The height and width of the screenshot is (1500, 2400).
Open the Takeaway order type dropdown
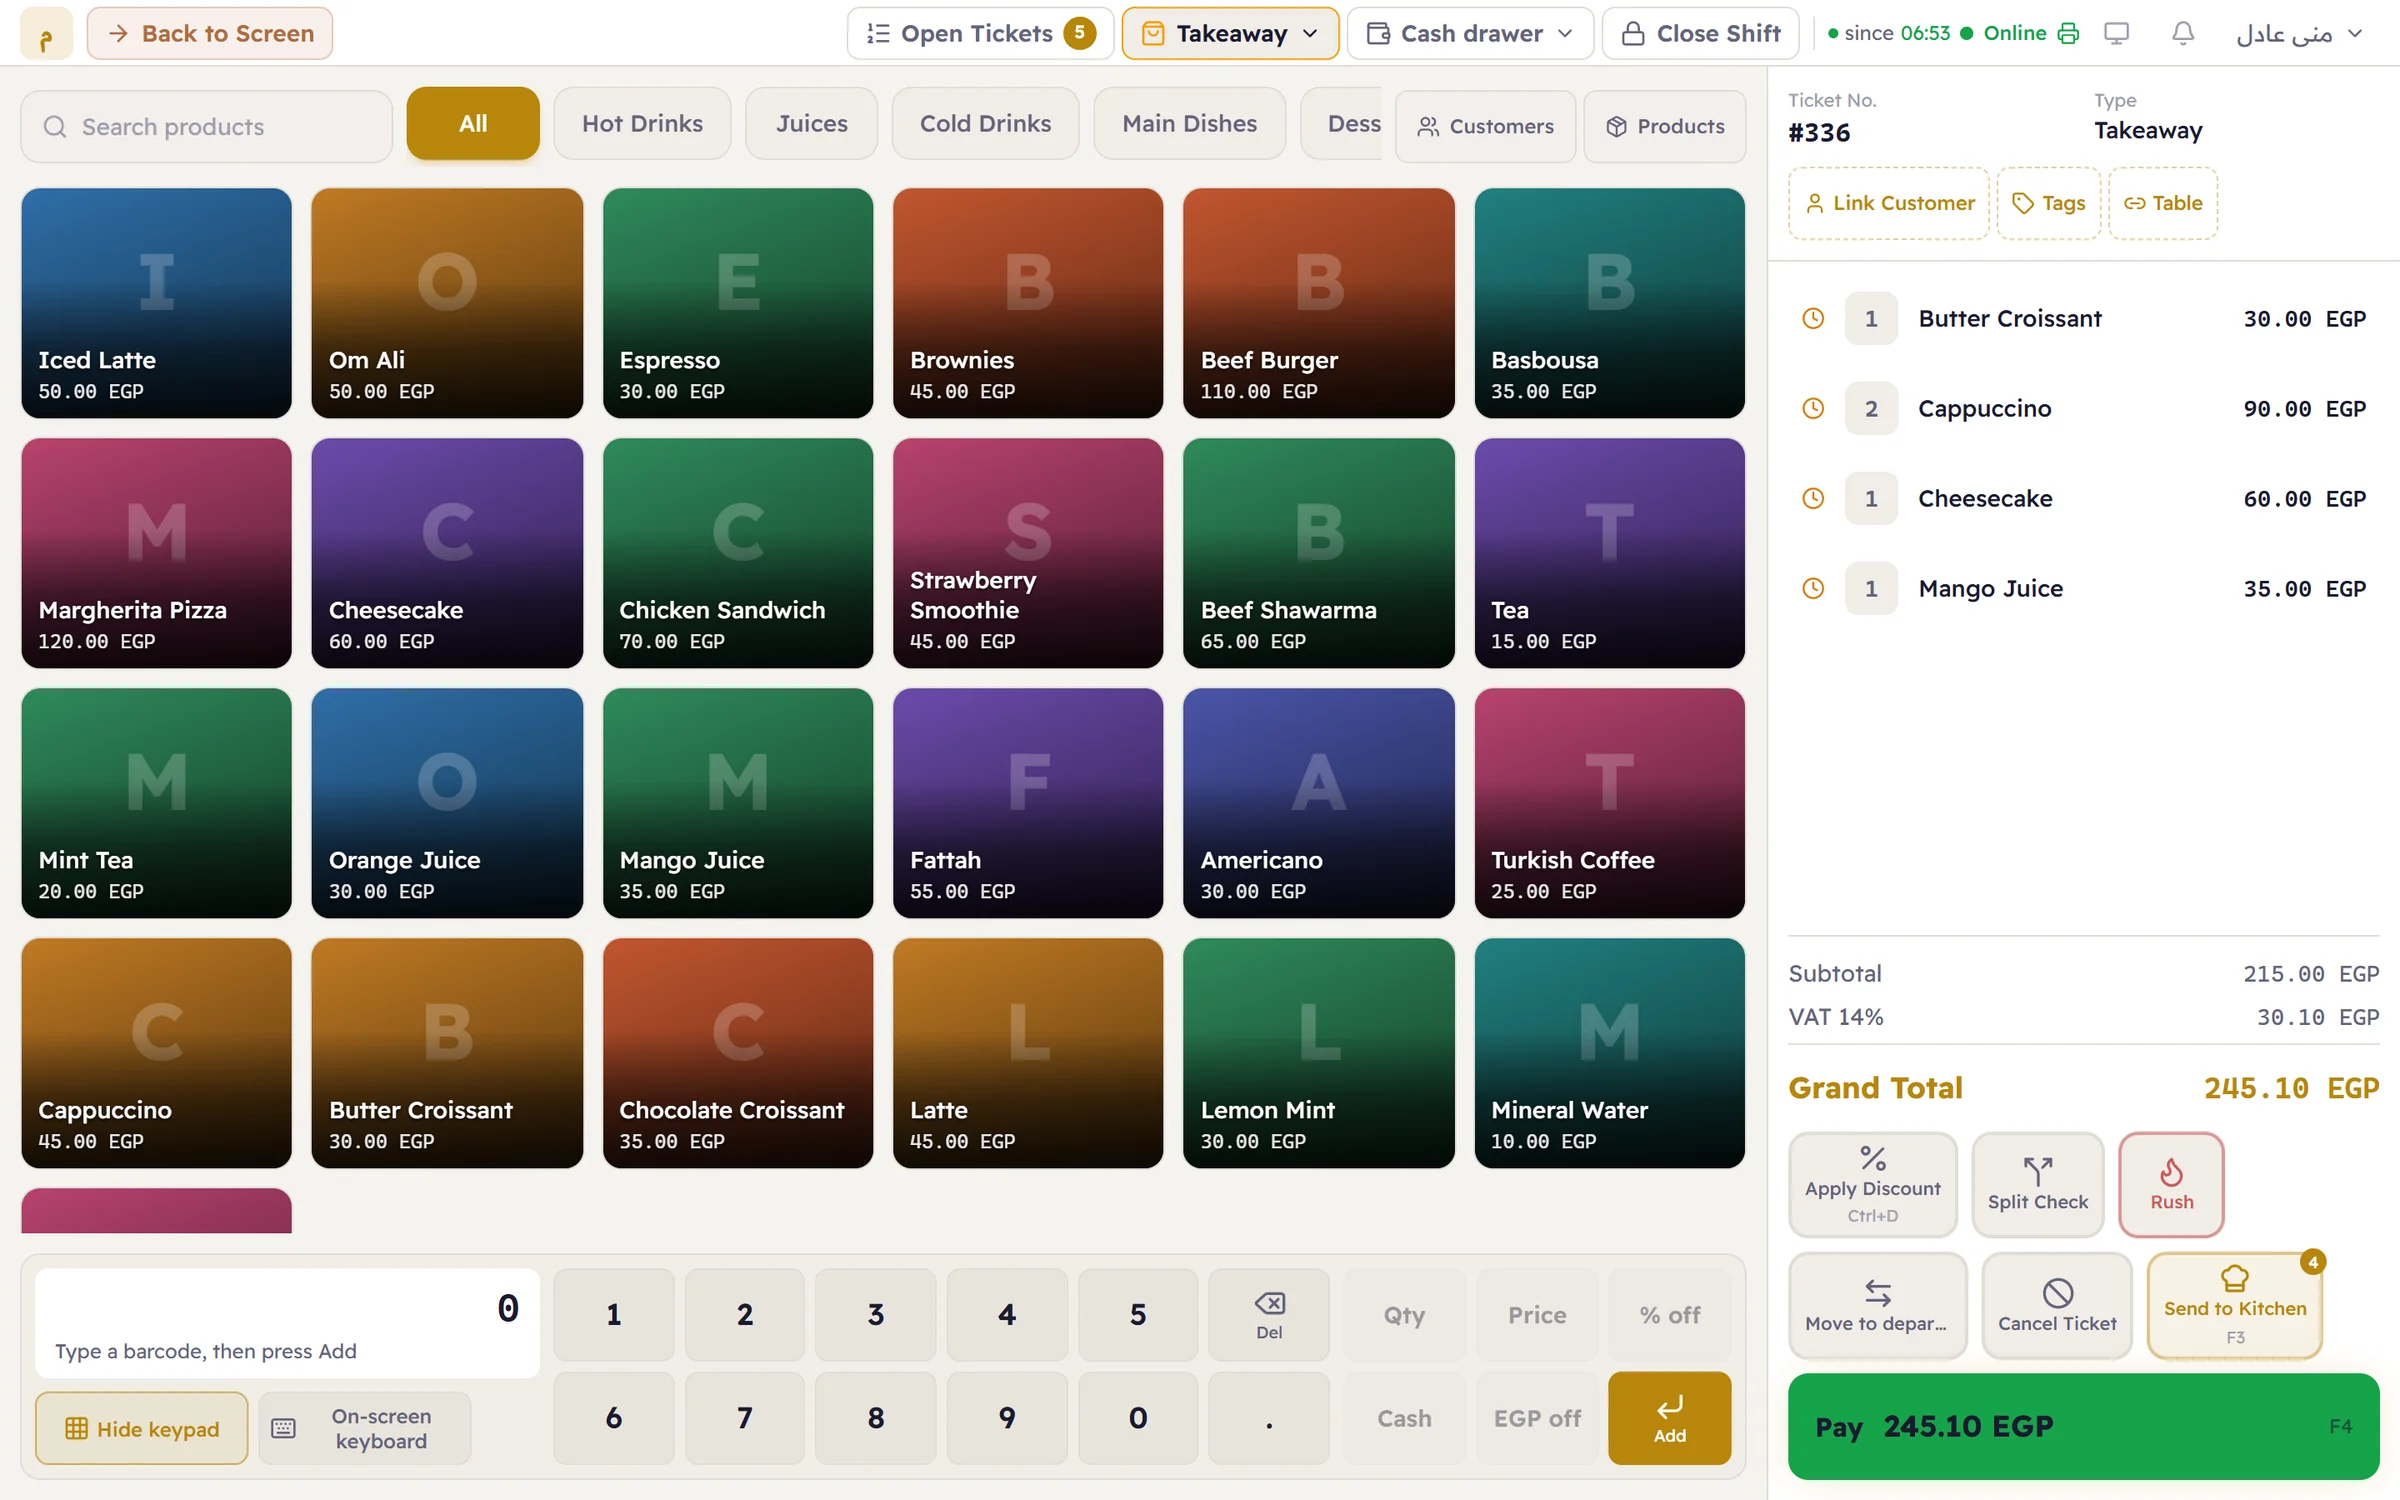(1230, 34)
